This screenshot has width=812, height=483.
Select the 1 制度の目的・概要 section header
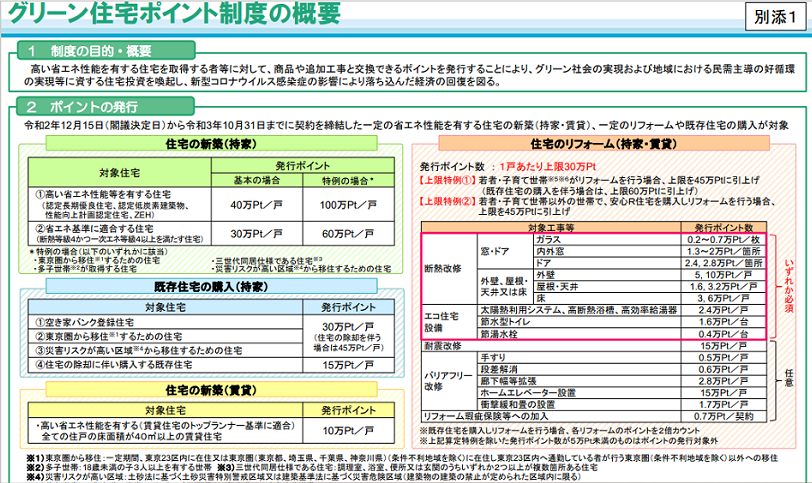coord(95,49)
